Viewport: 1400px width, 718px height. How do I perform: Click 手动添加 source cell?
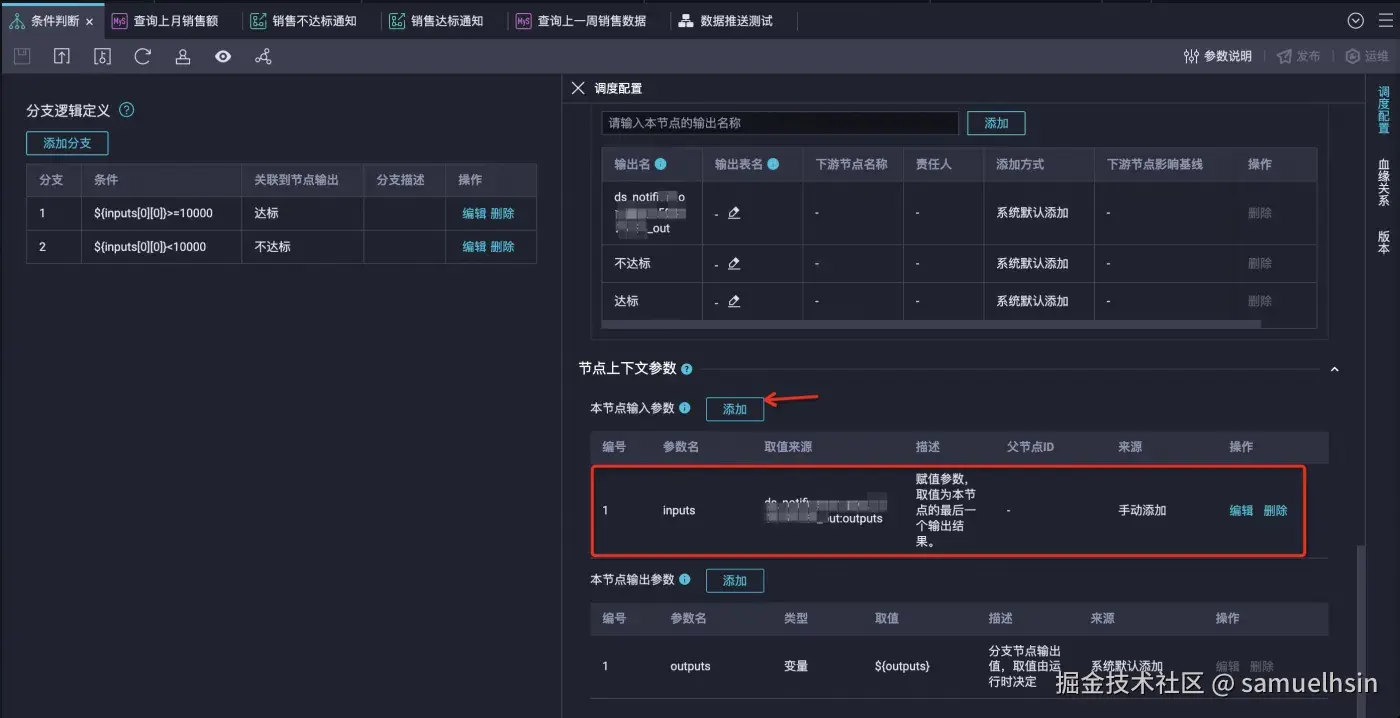(1142, 510)
